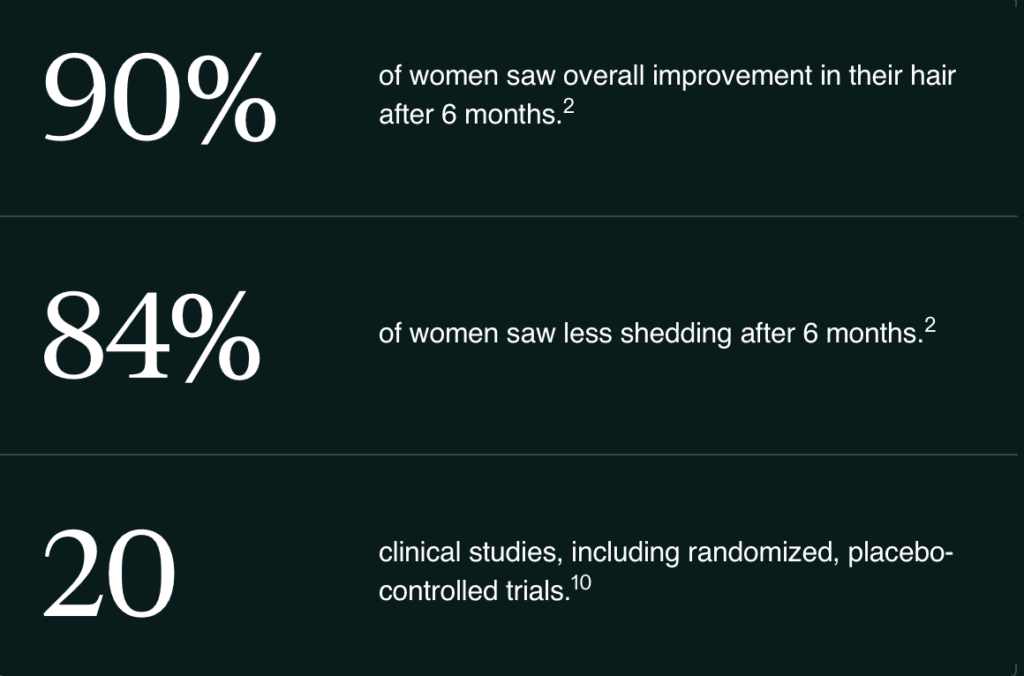Screen dimensions: 1024x676
Task: Click the large 84% statistic
Action: click(151, 336)
